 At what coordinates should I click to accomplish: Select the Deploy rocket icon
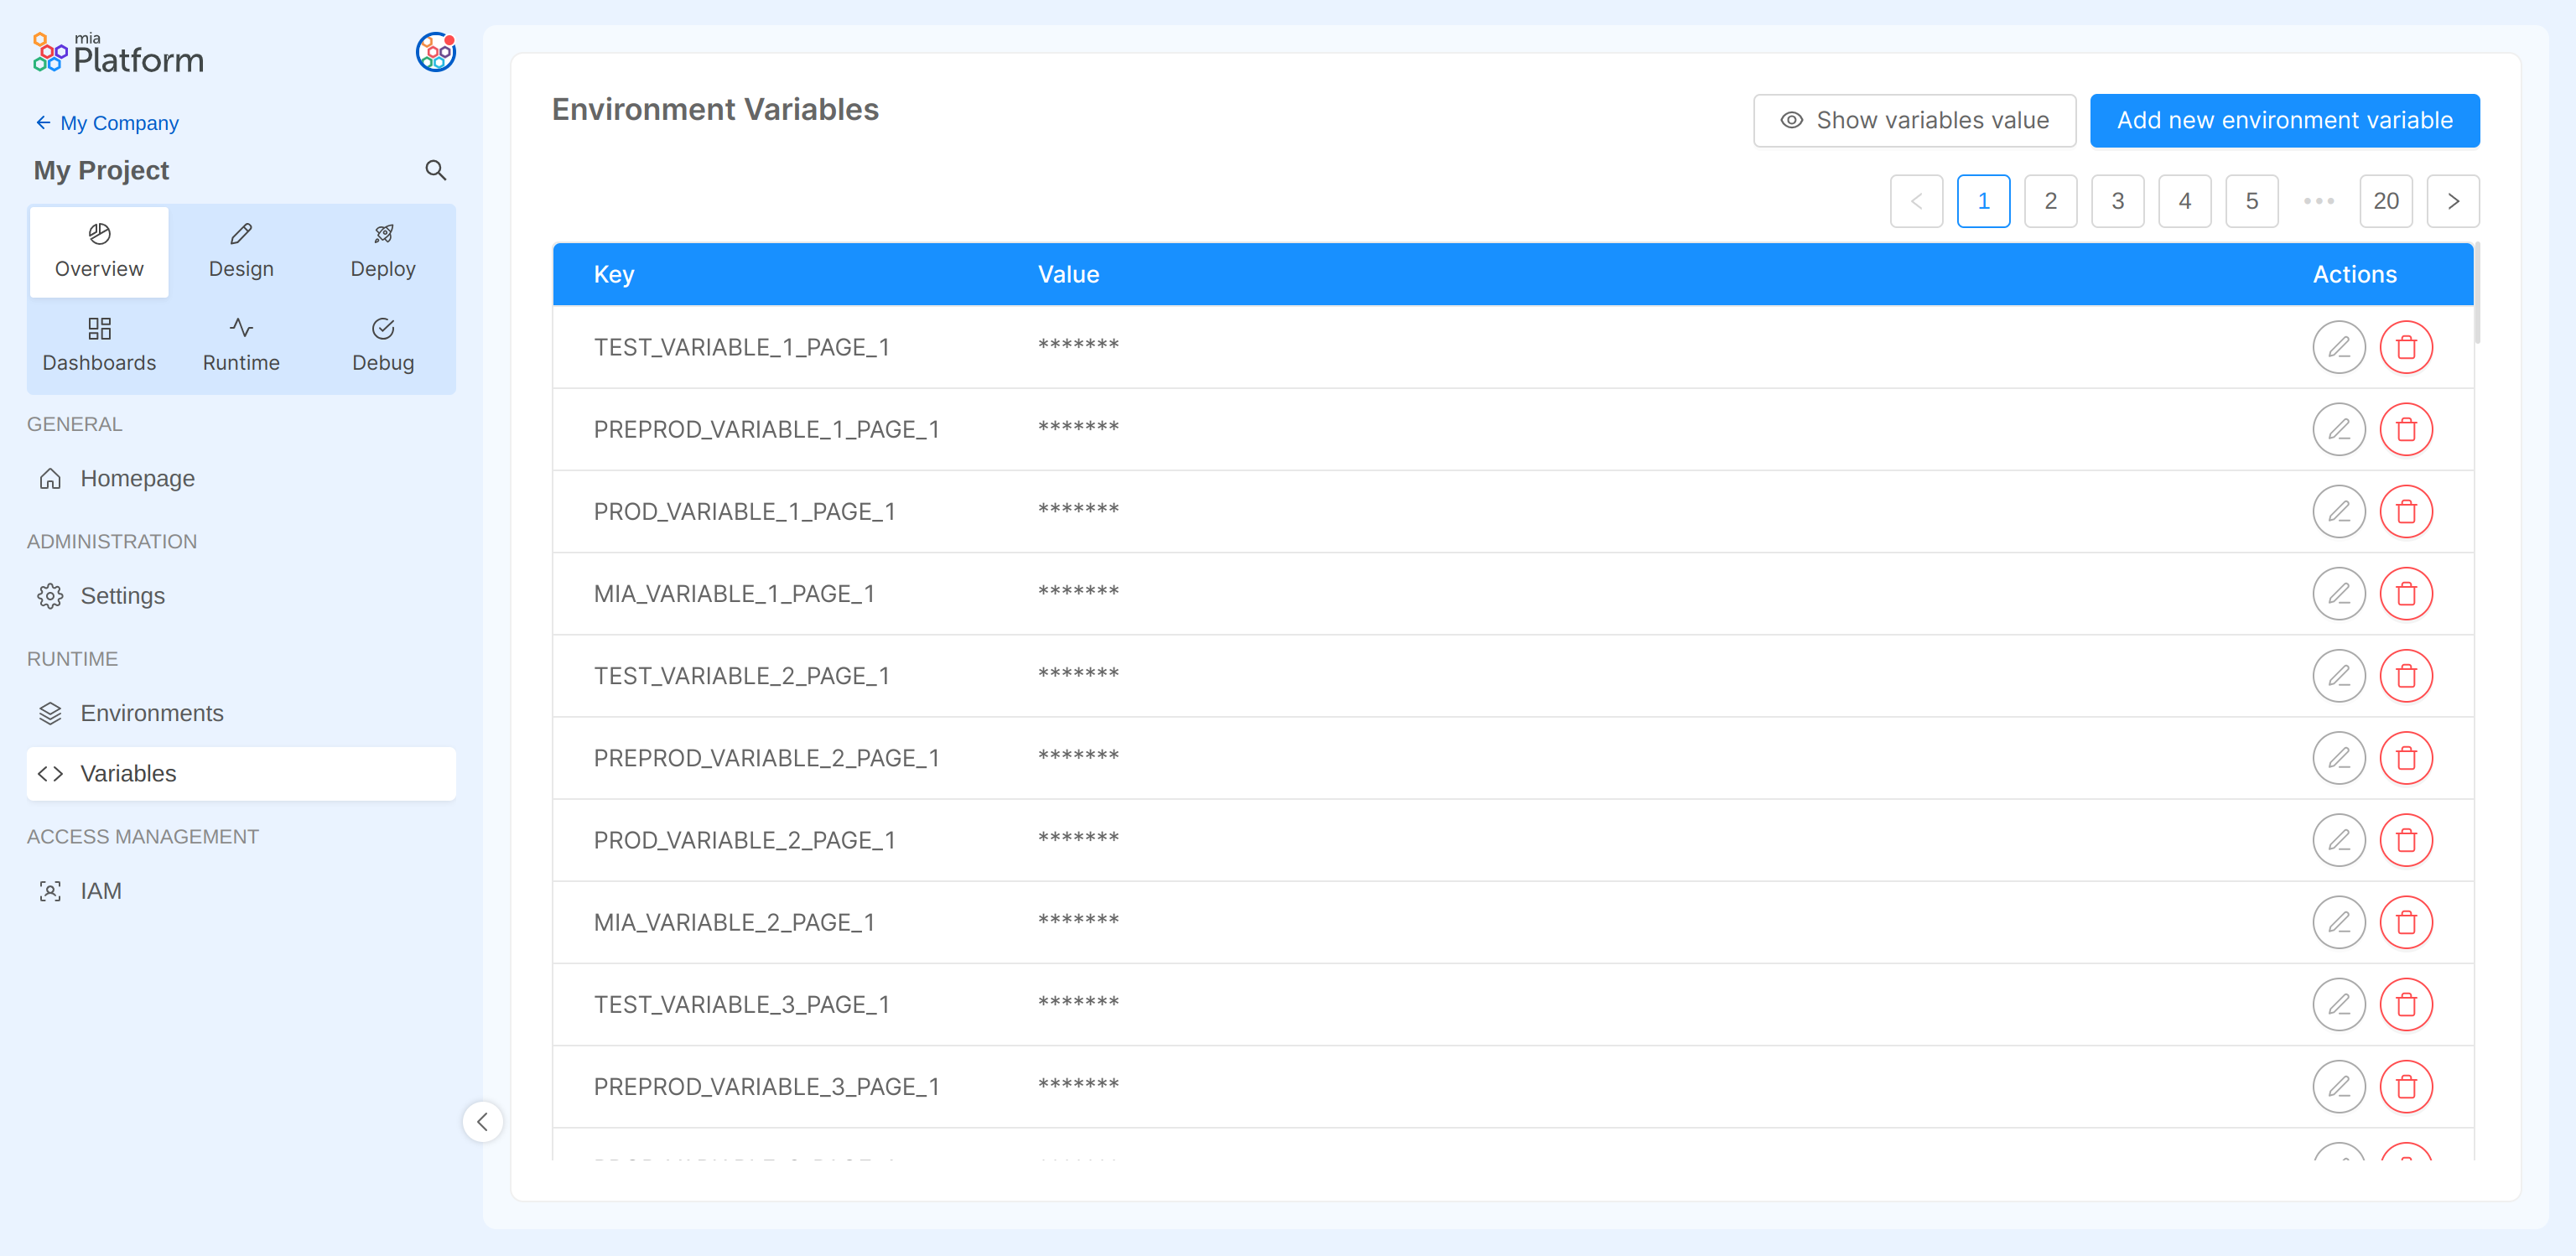[383, 233]
